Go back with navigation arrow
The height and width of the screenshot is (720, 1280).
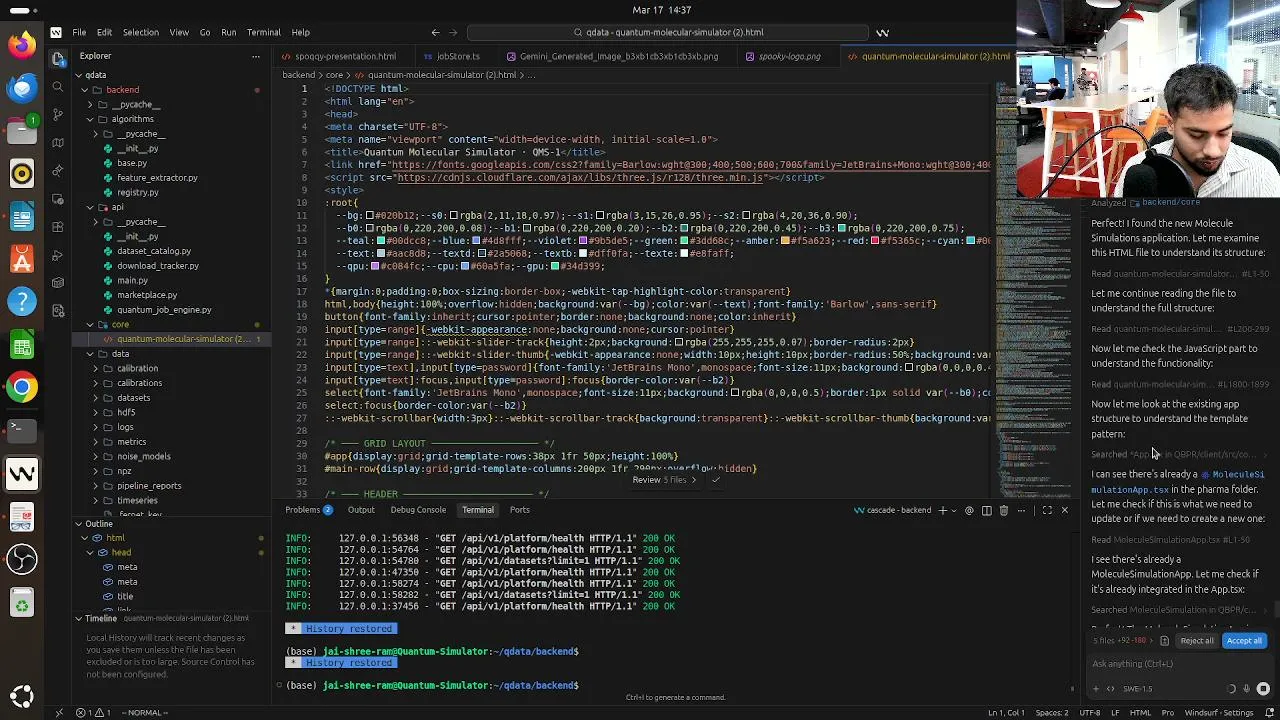(x=435, y=32)
